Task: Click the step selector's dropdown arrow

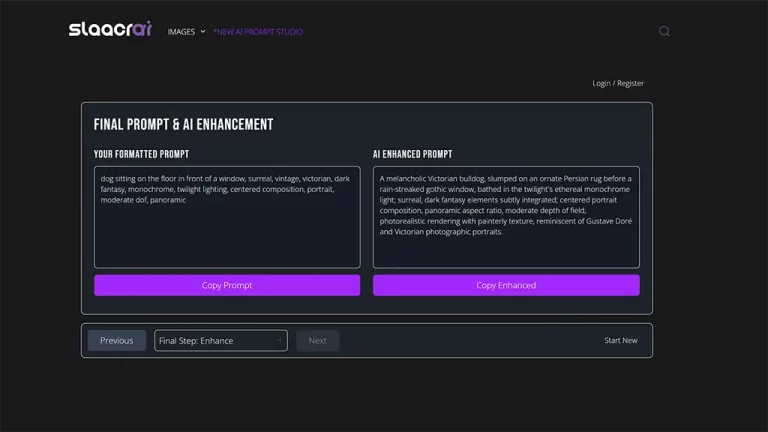Action: coord(279,340)
